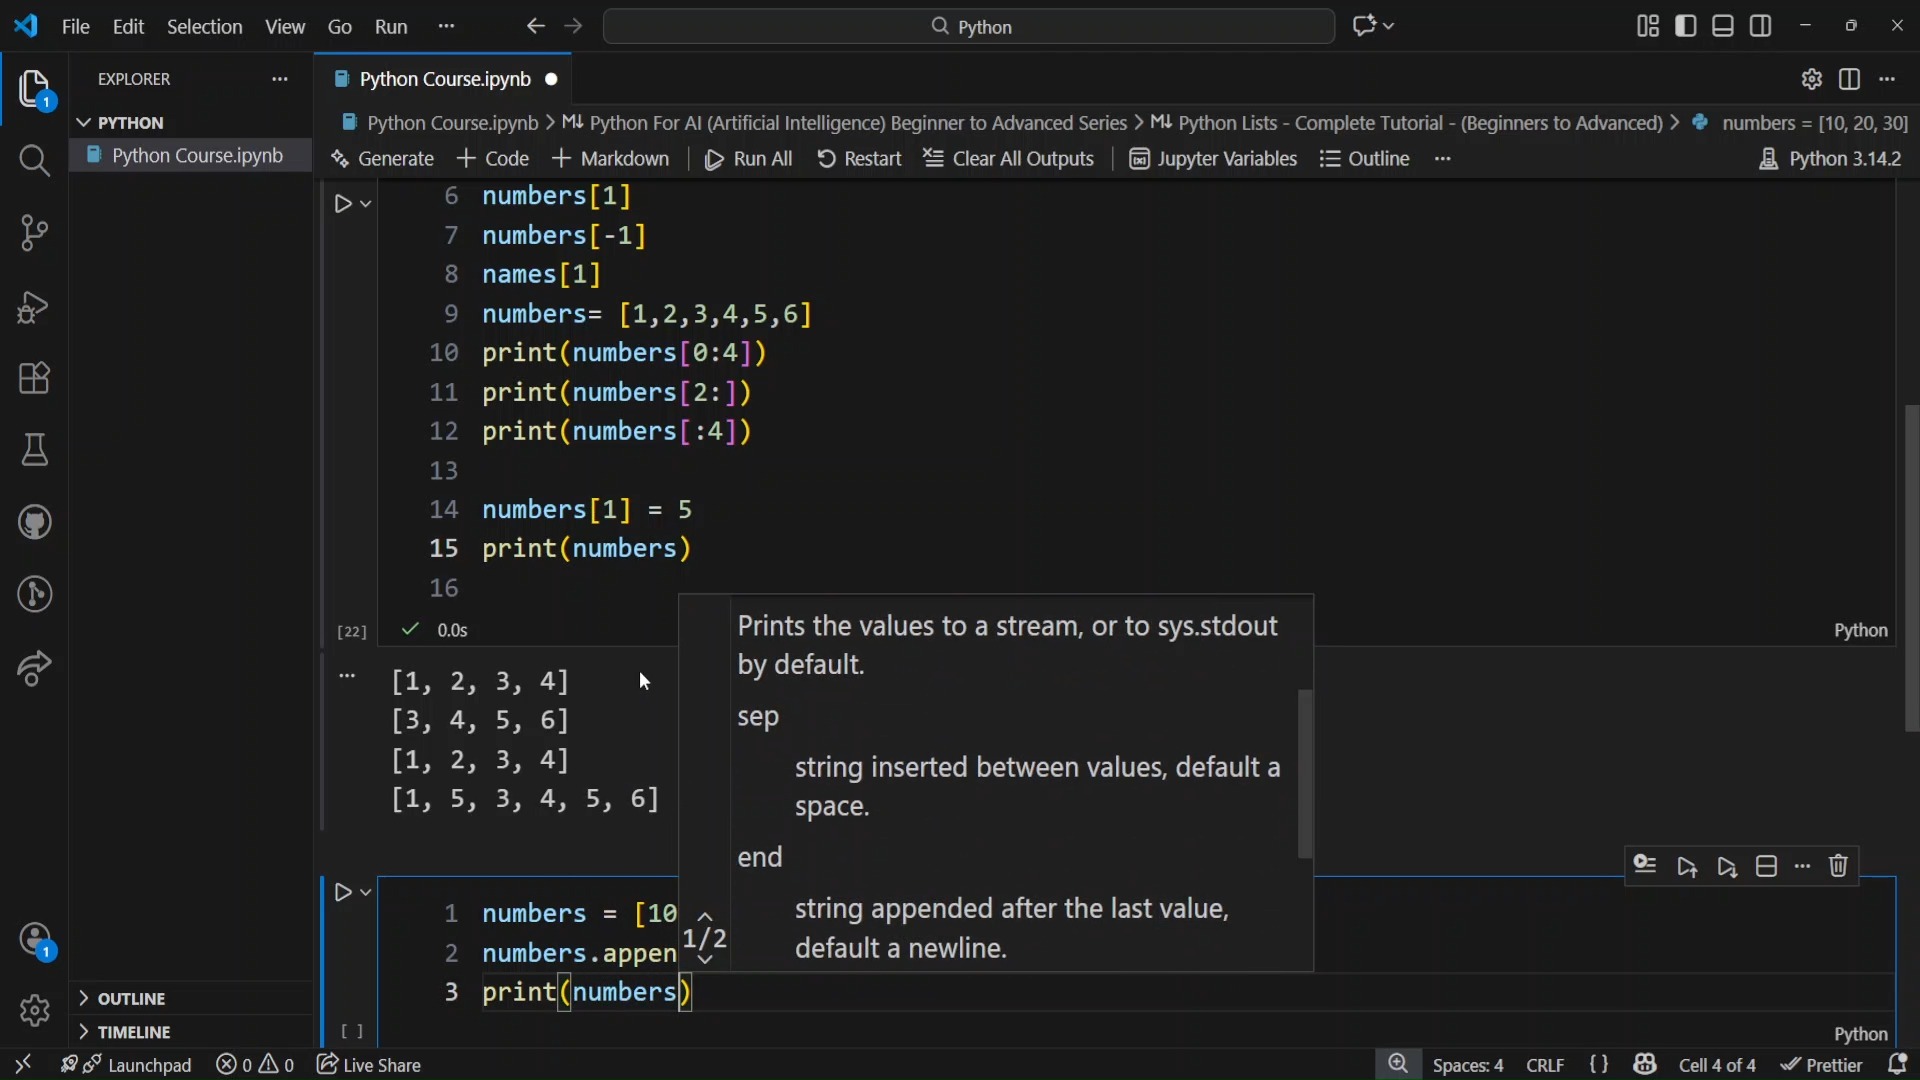Toggle the Secondary Side Bar

(1763, 27)
